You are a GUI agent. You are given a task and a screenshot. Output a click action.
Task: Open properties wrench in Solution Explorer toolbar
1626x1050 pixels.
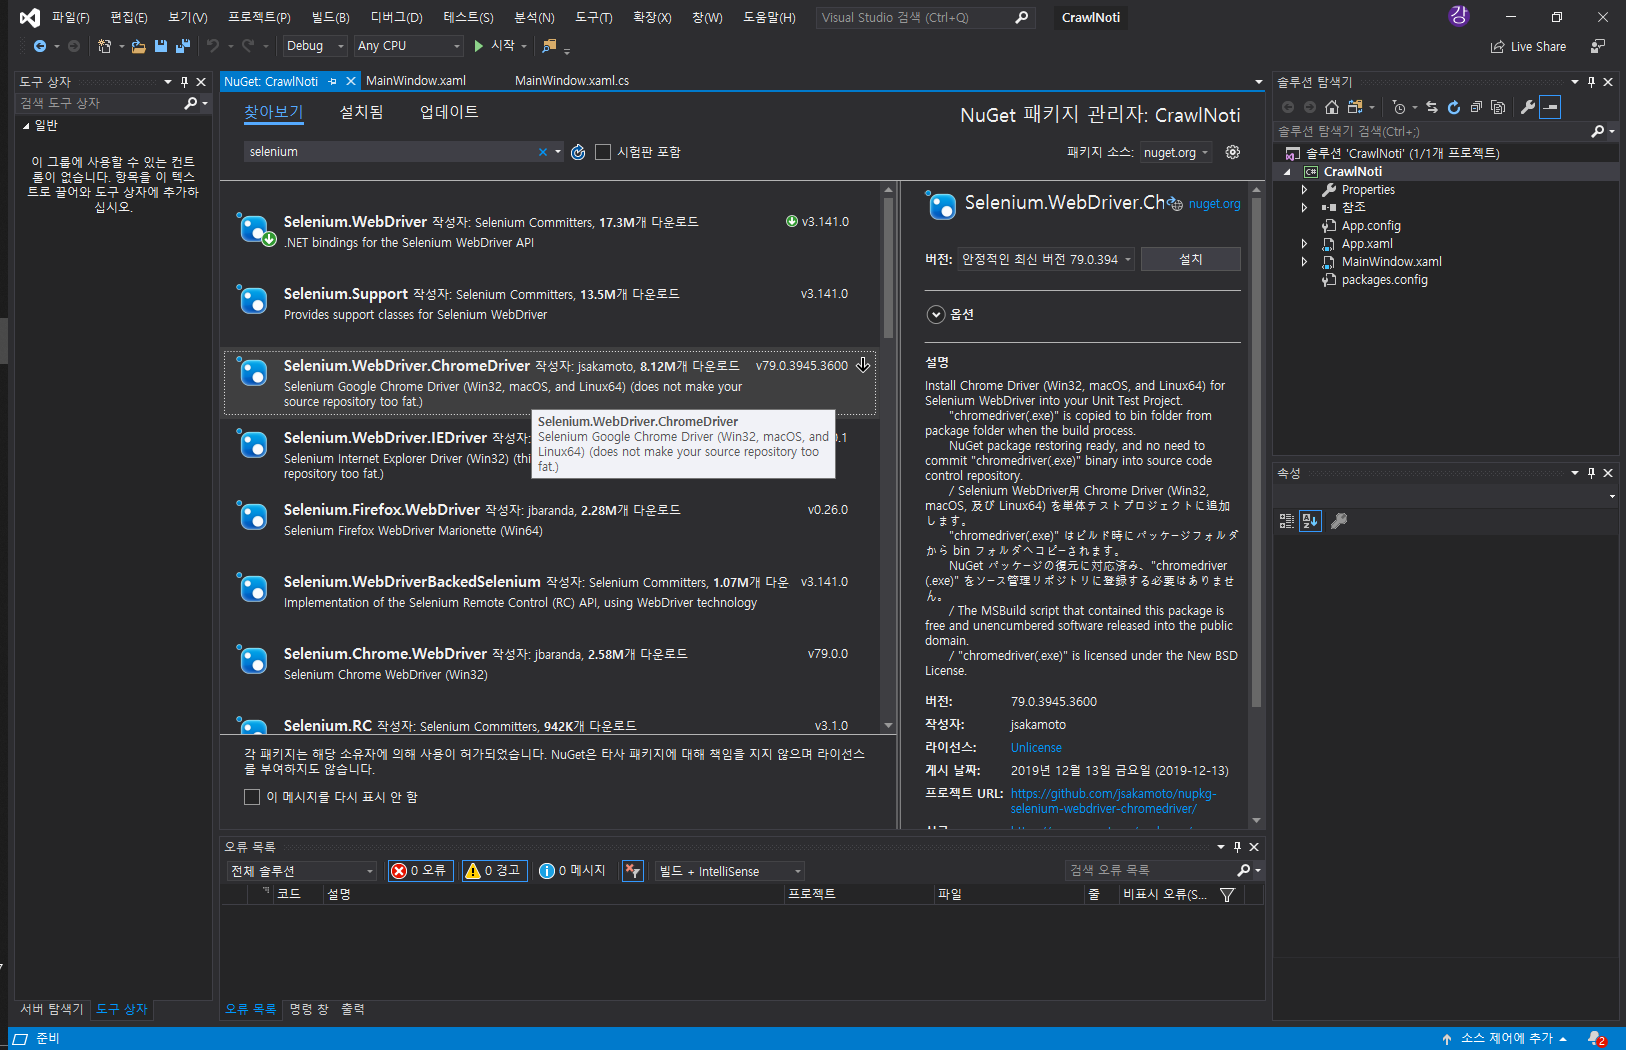point(1528,107)
